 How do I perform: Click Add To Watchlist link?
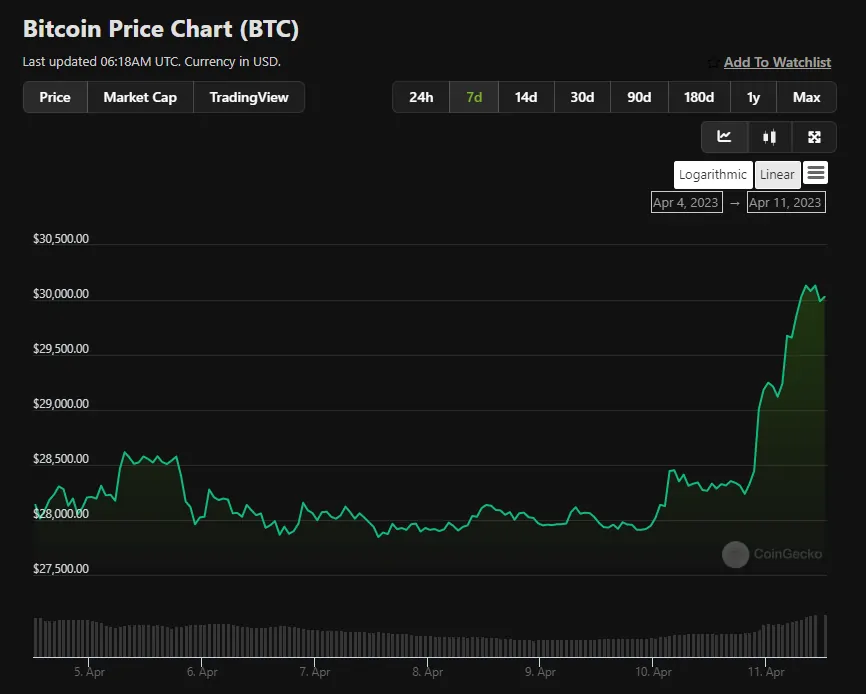point(777,62)
